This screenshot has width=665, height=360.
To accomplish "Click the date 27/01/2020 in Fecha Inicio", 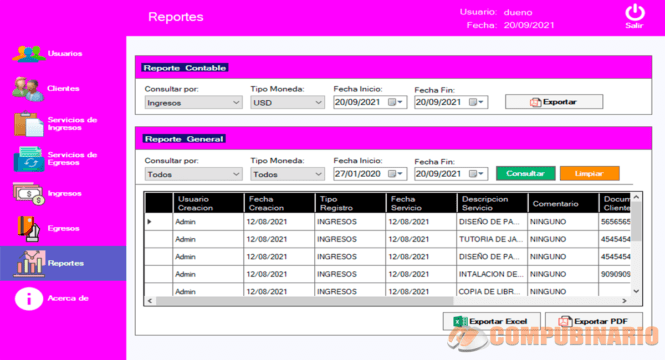I will click(357, 174).
